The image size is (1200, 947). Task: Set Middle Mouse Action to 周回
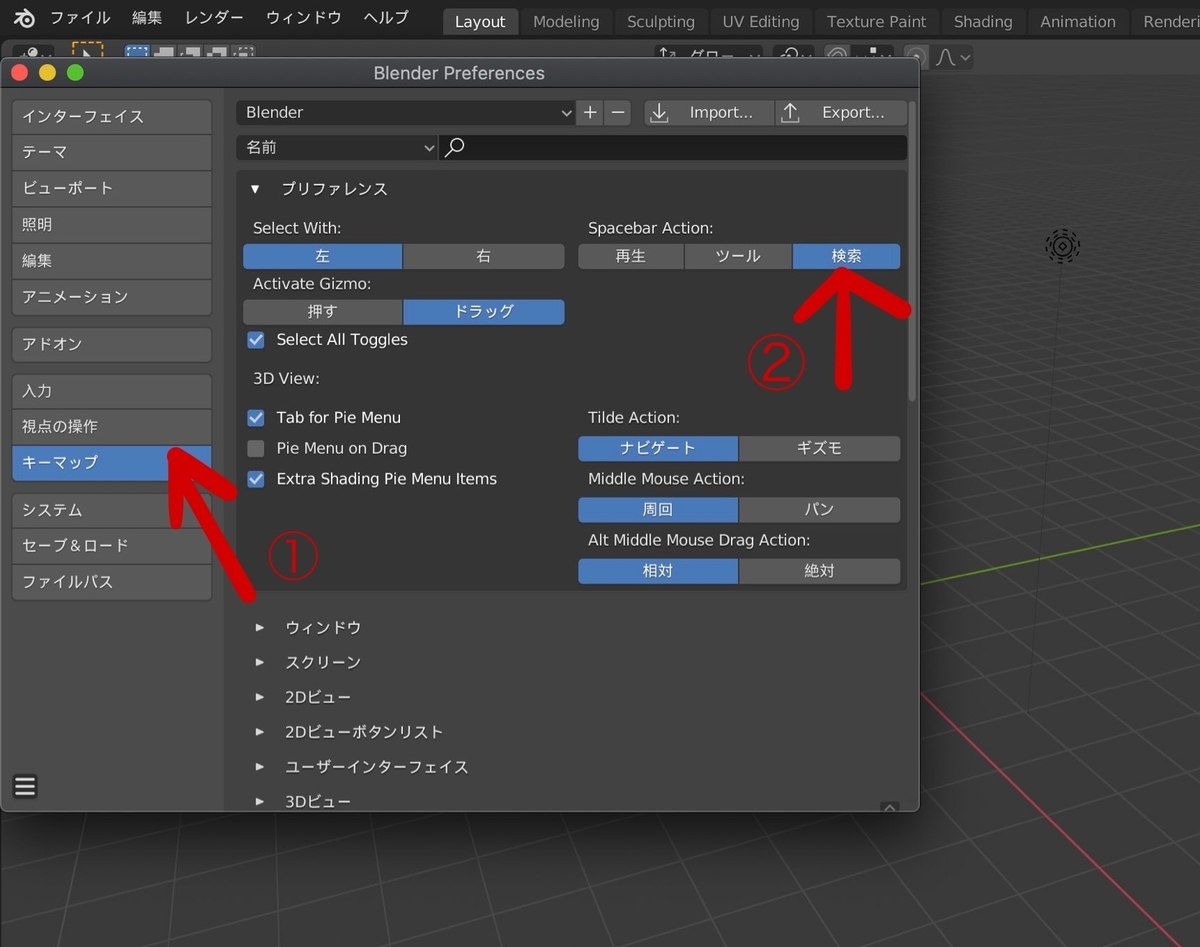point(658,509)
